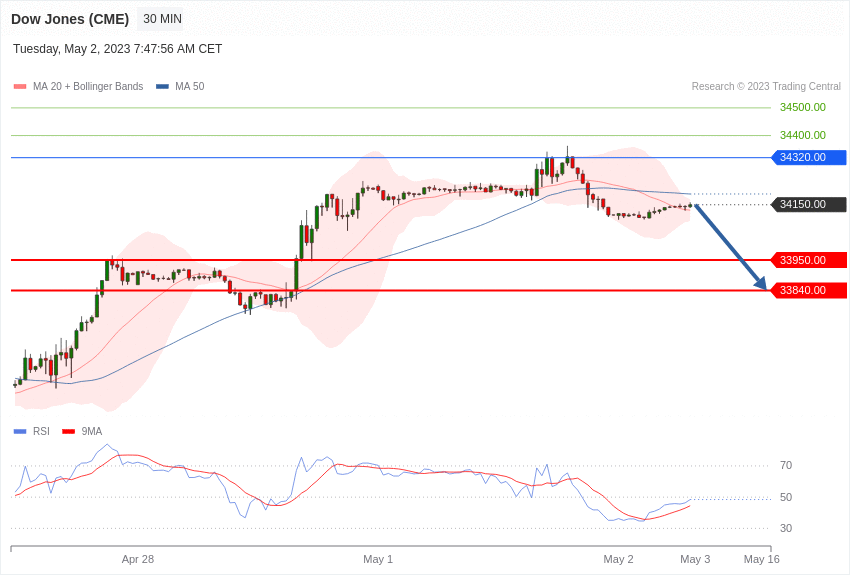Click the 'MA 50' legend label
This screenshot has height=576, width=850.
pos(190,87)
